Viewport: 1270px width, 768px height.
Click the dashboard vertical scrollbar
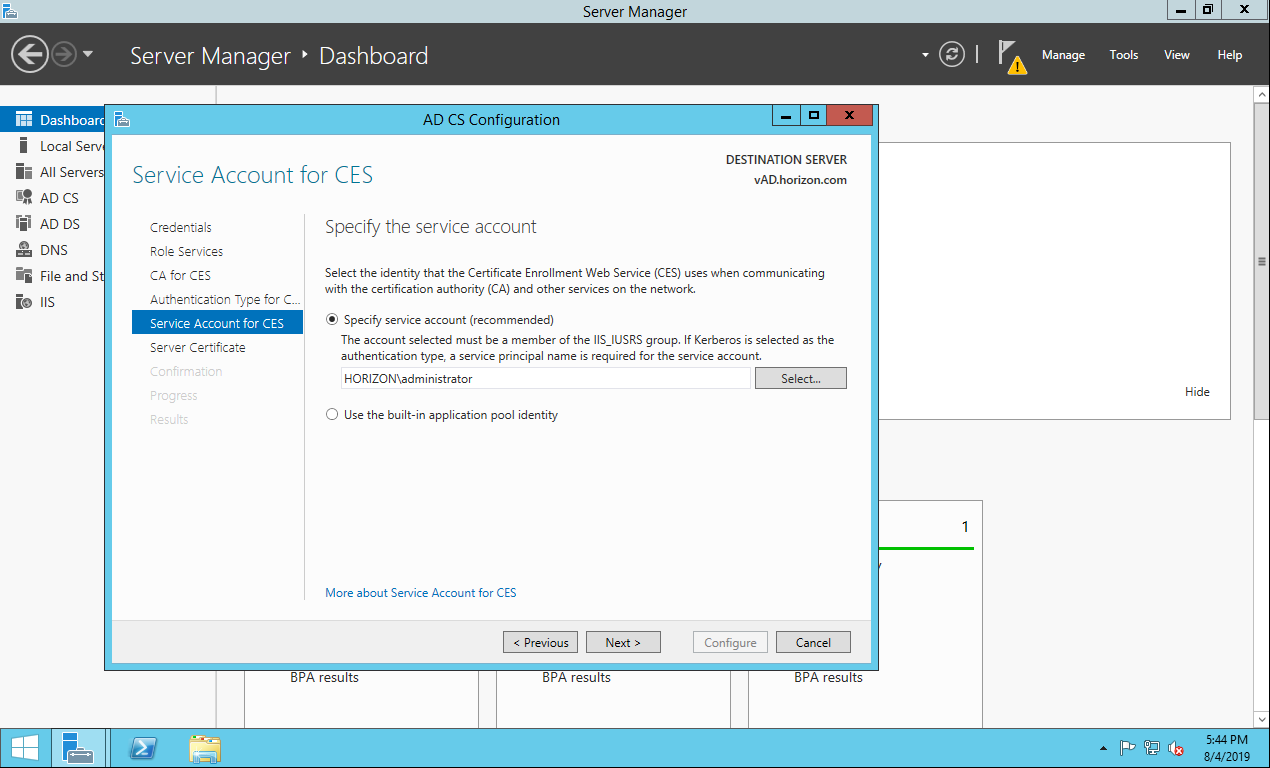tap(1261, 262)
